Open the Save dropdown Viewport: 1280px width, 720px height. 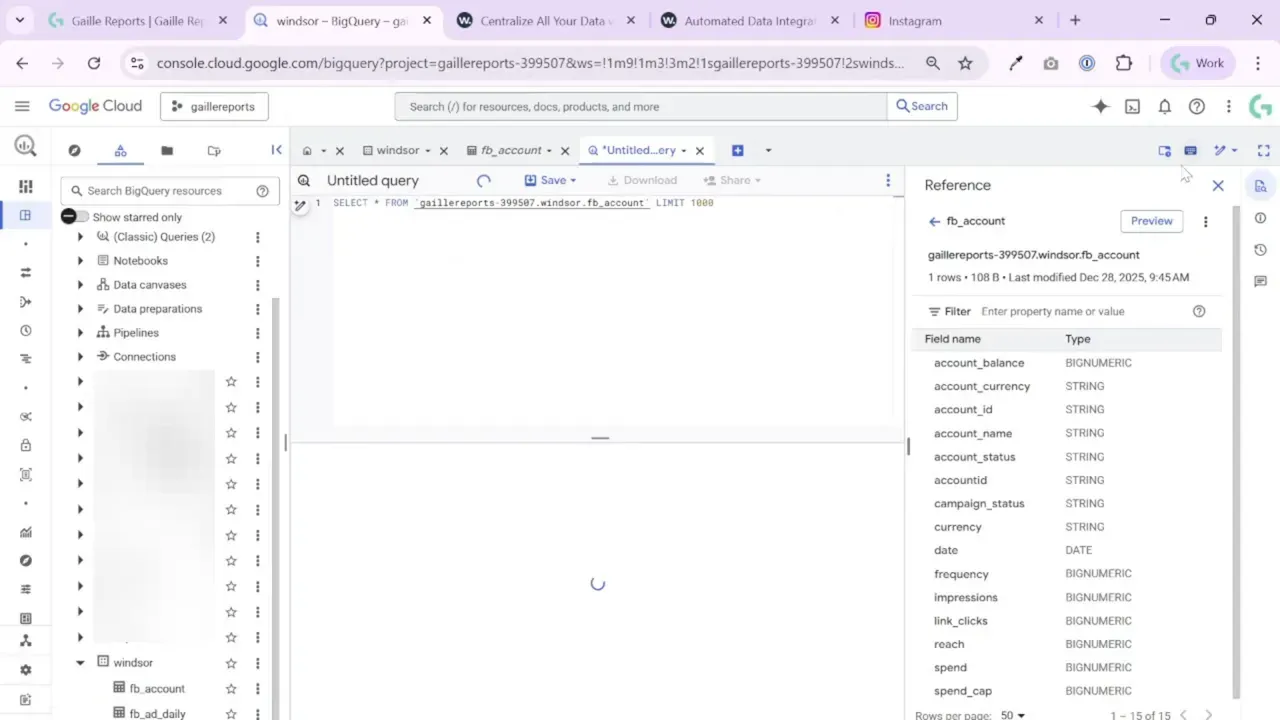tap(551, 180)
